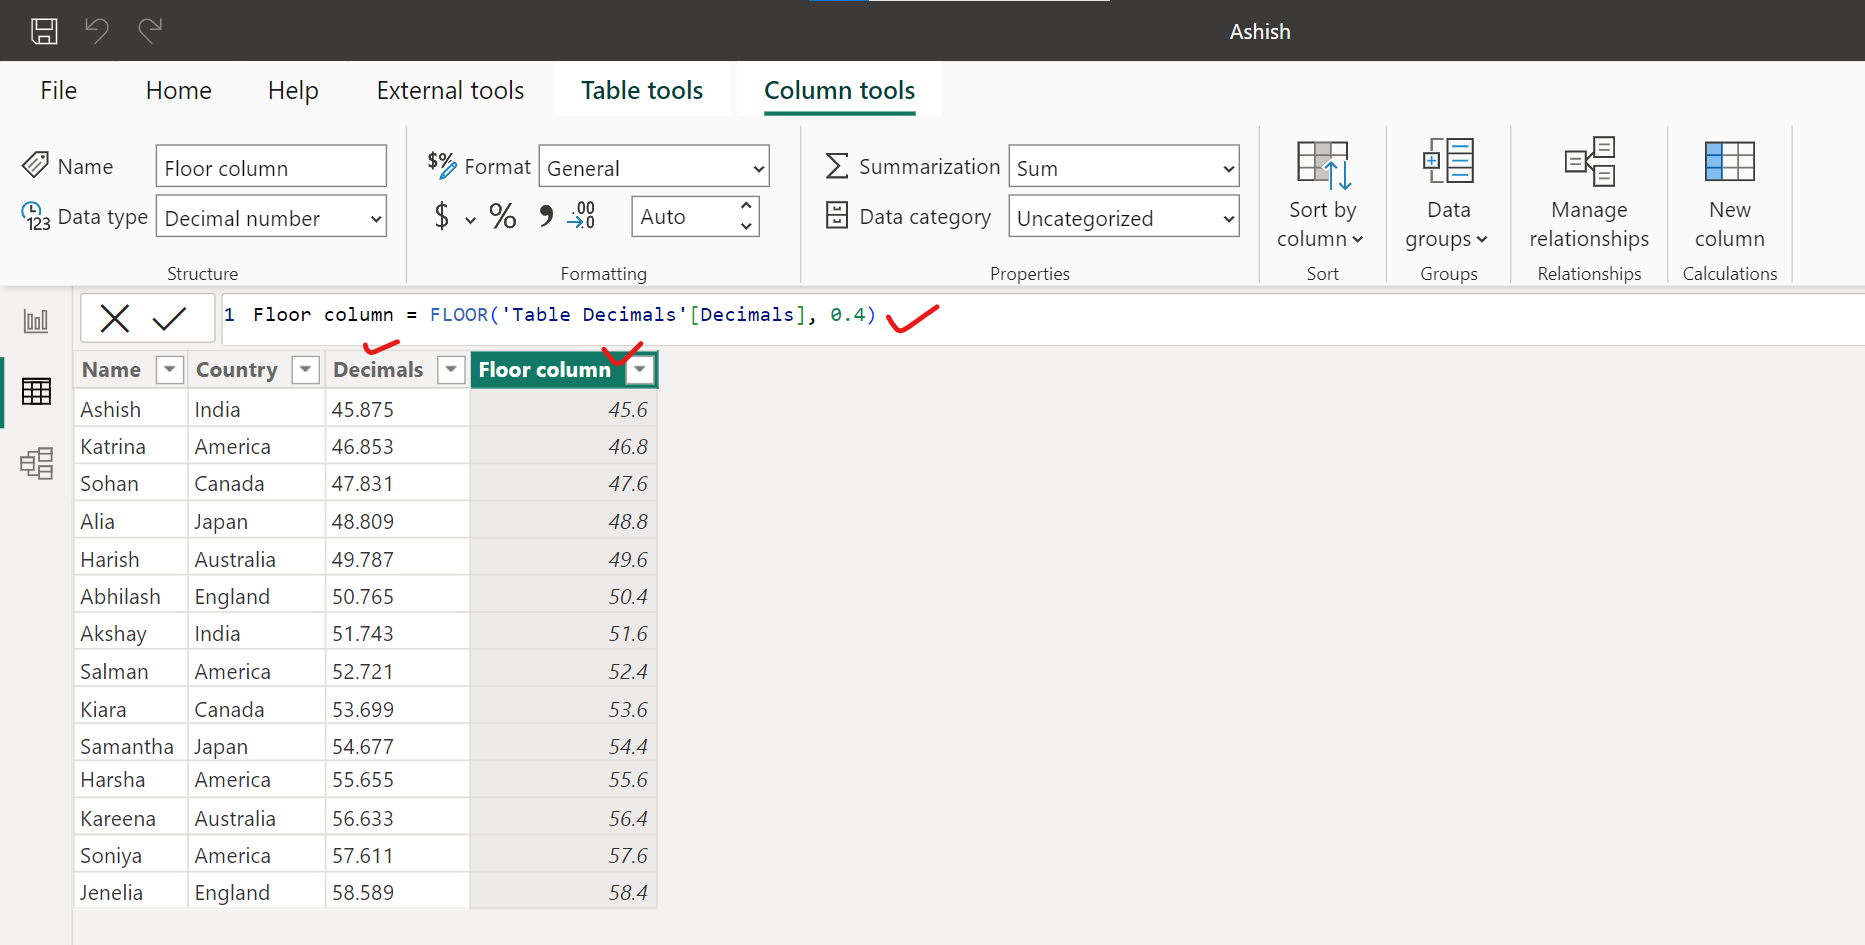Open the Format dropdown showing General
This screenshot has width=1865, height=945.
pyautogui.click(x=654, y=166)
